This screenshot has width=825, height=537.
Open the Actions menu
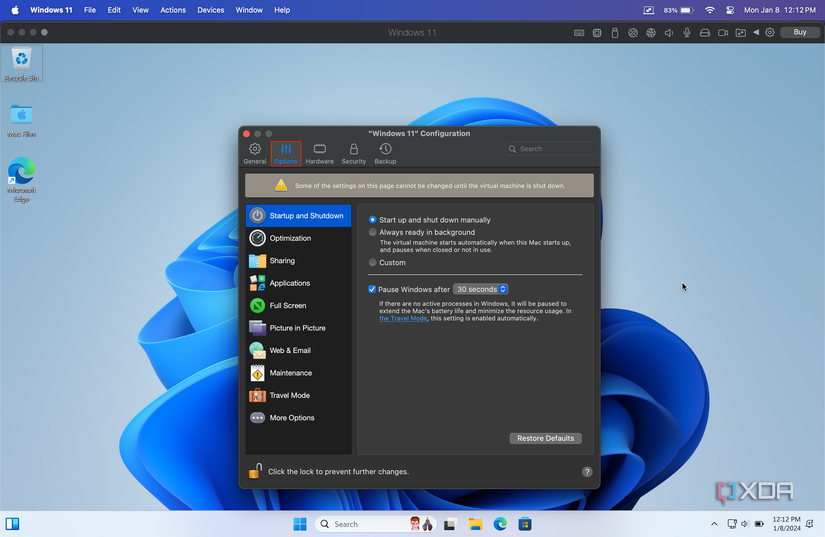coord(173,10)
